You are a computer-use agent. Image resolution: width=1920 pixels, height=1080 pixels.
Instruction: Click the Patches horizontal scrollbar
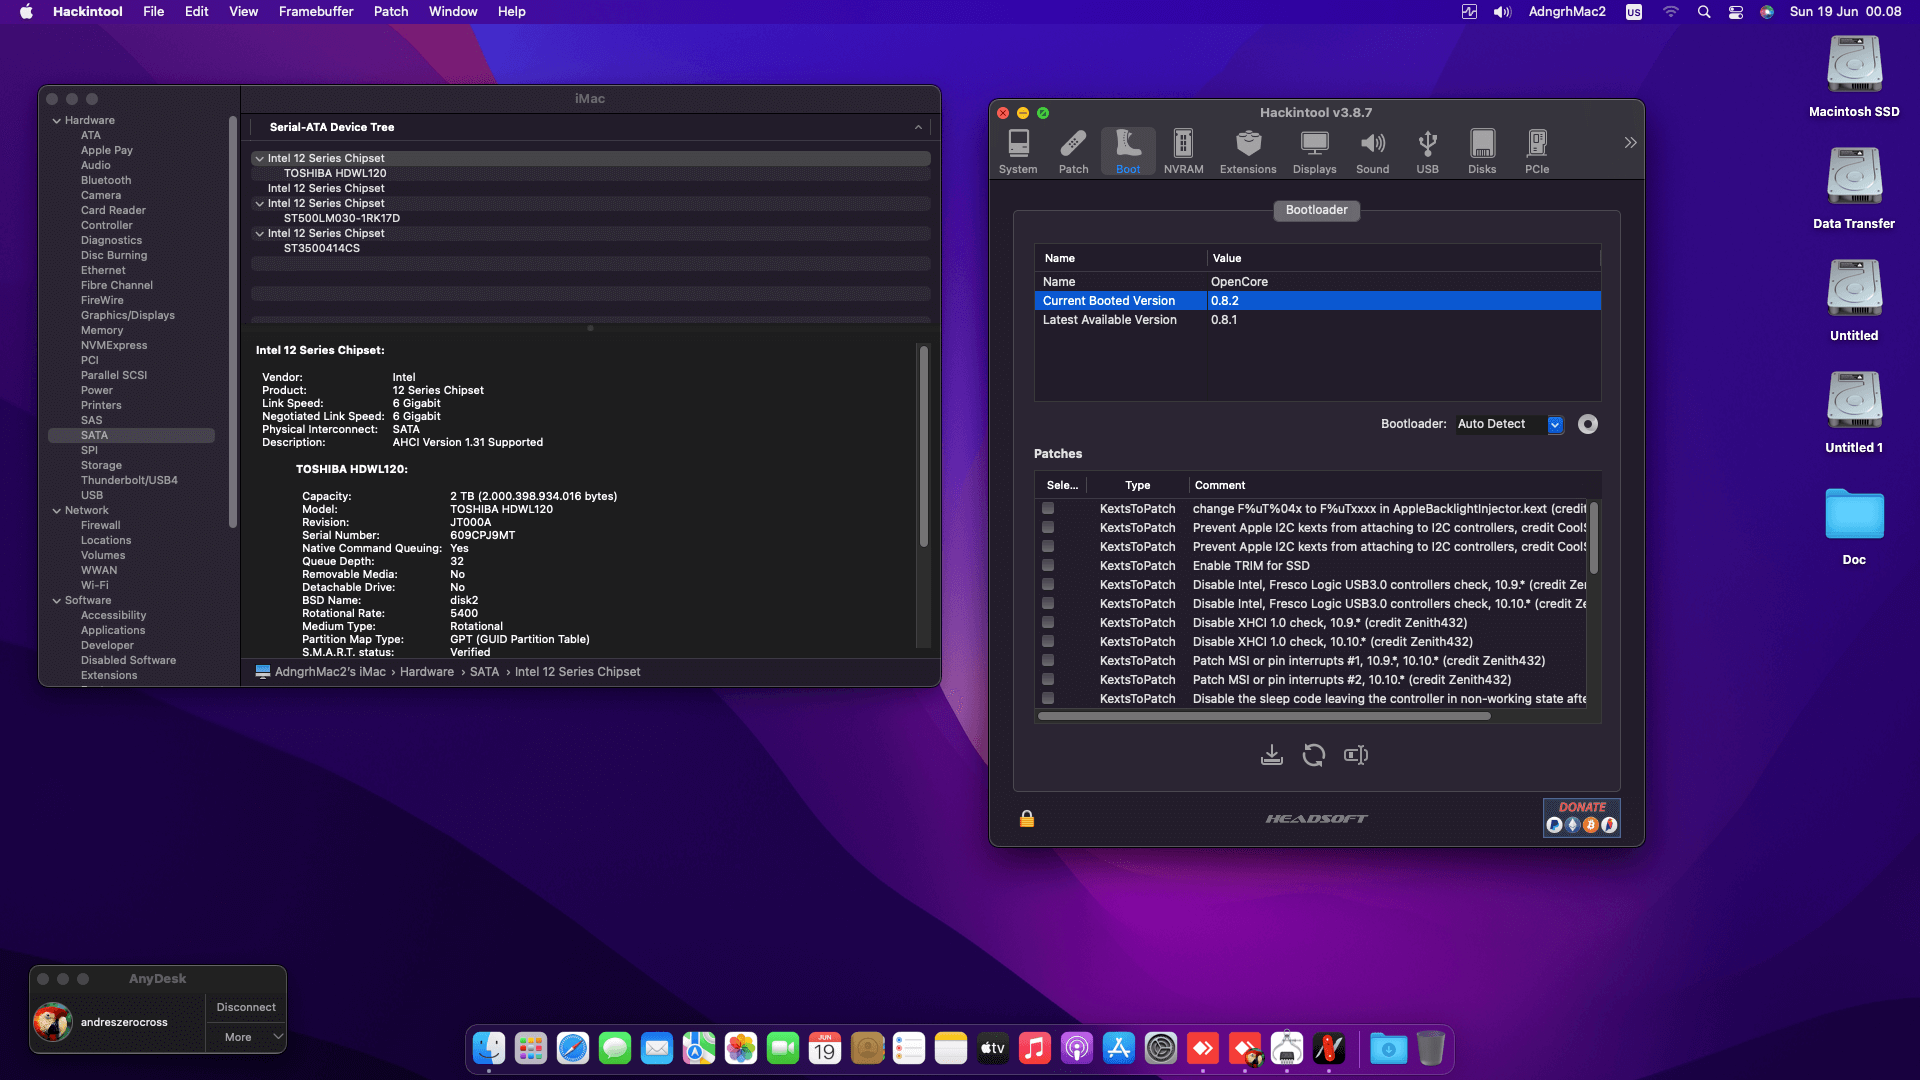point(1264,716)
